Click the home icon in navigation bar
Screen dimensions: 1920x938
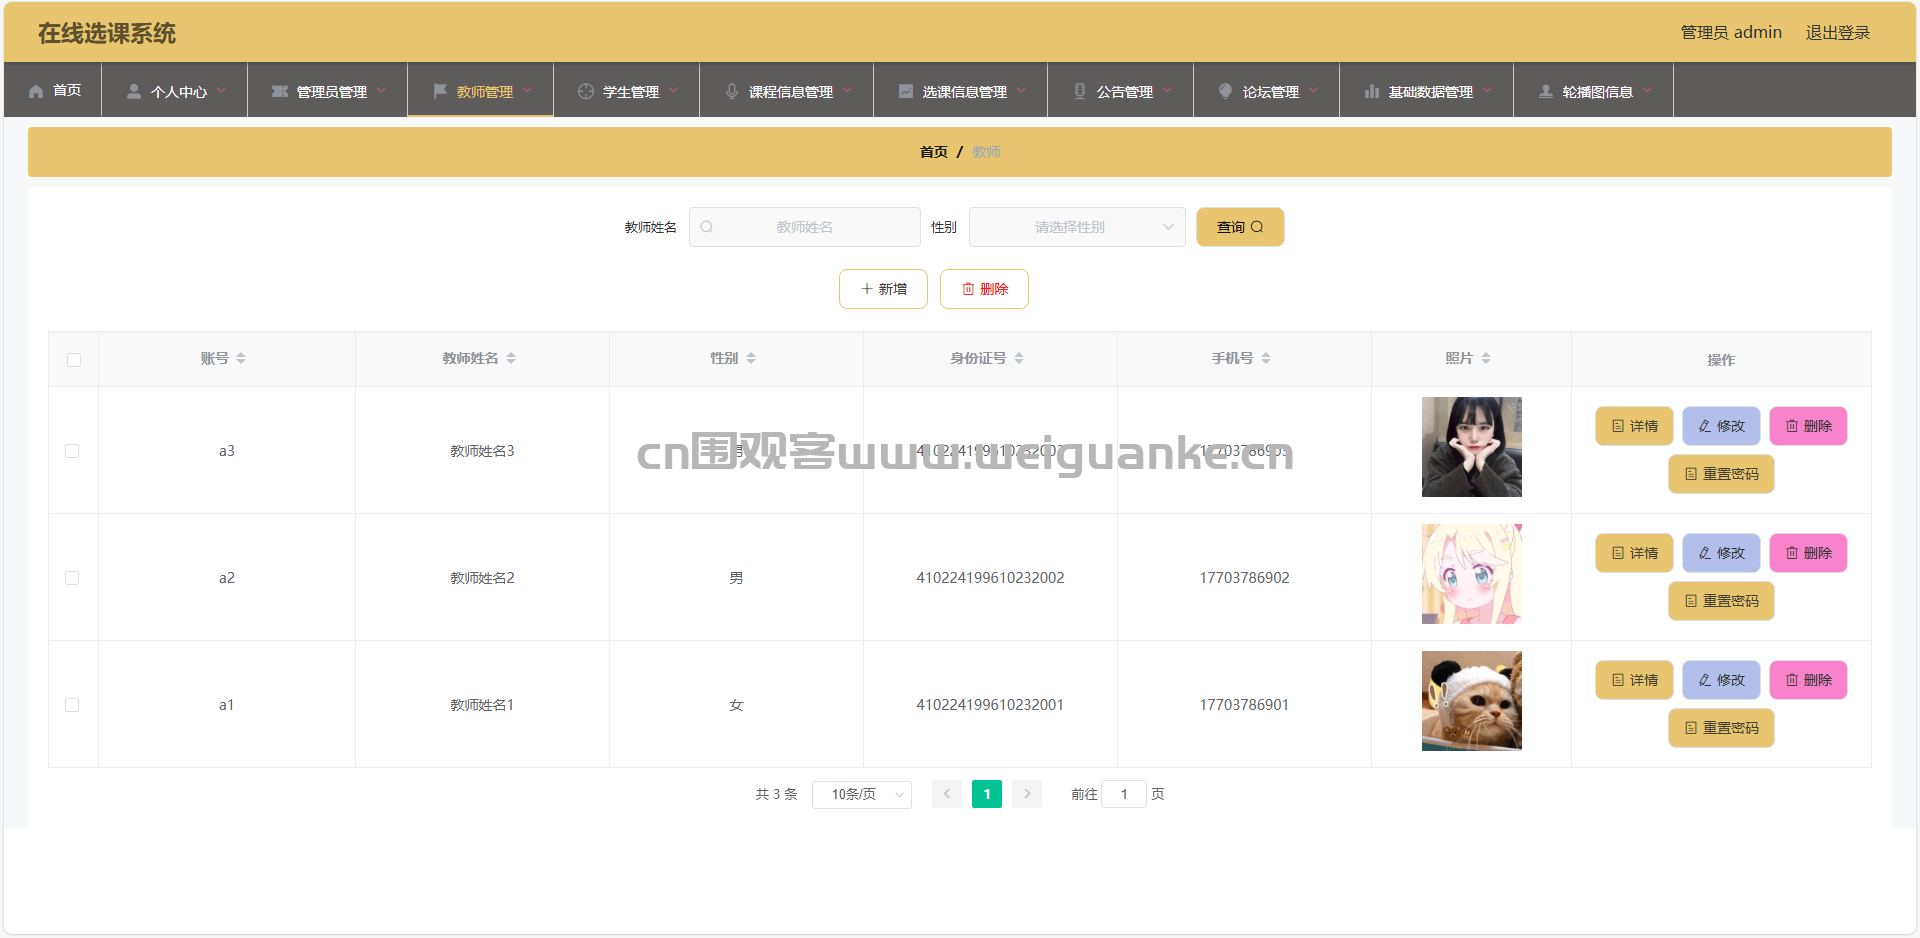[x=36, y=91]
